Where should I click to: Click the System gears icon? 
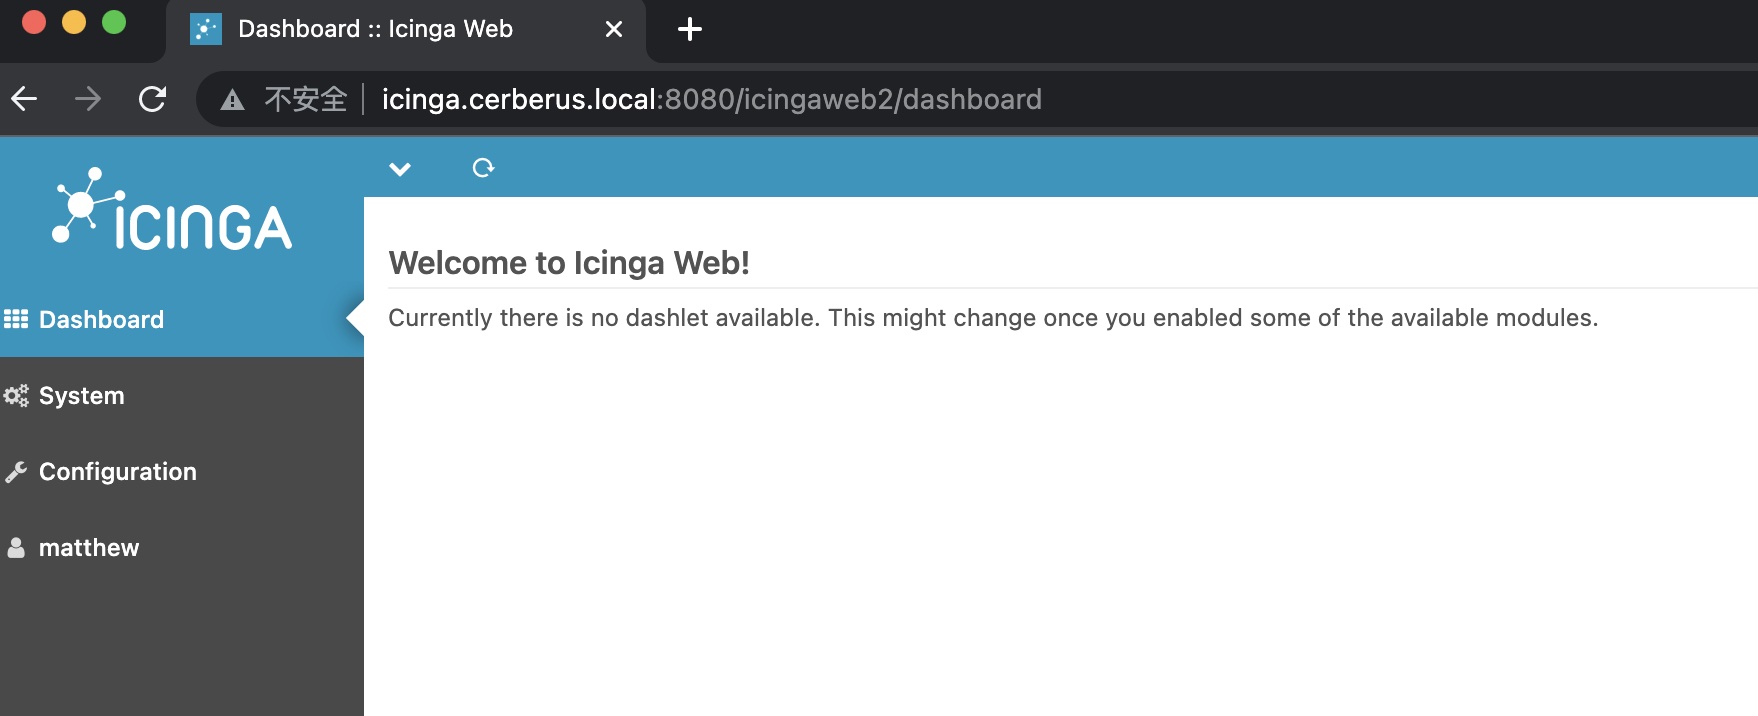coord(16,395)
